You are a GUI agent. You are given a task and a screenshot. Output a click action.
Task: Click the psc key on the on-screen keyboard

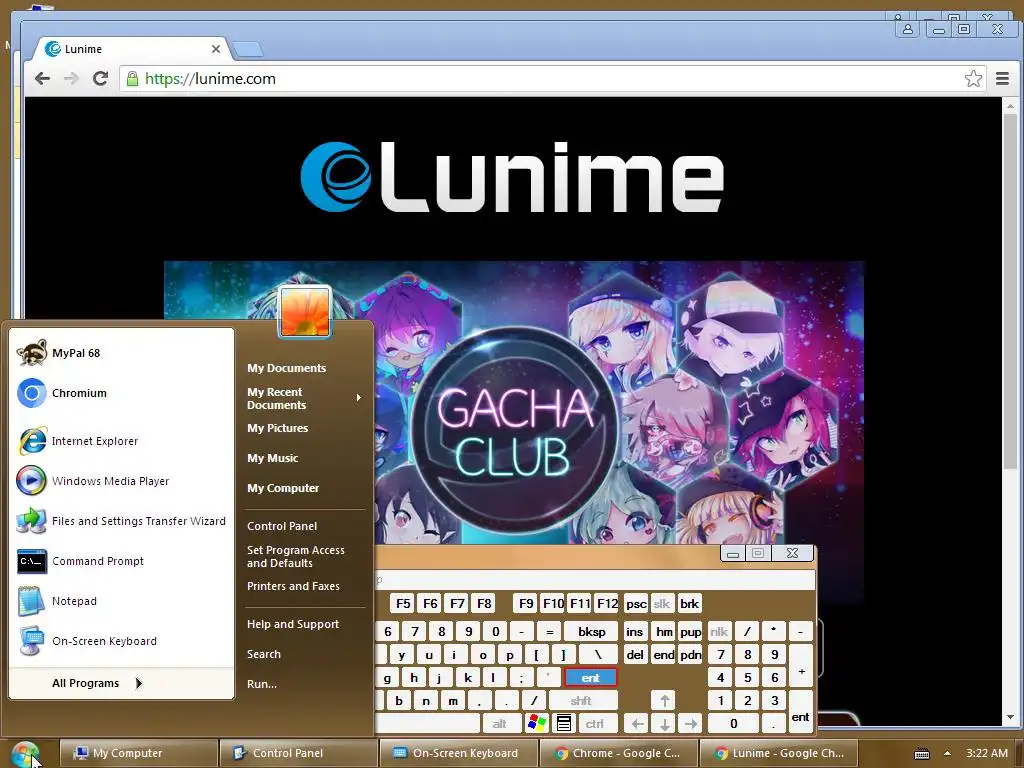point(636,604)
